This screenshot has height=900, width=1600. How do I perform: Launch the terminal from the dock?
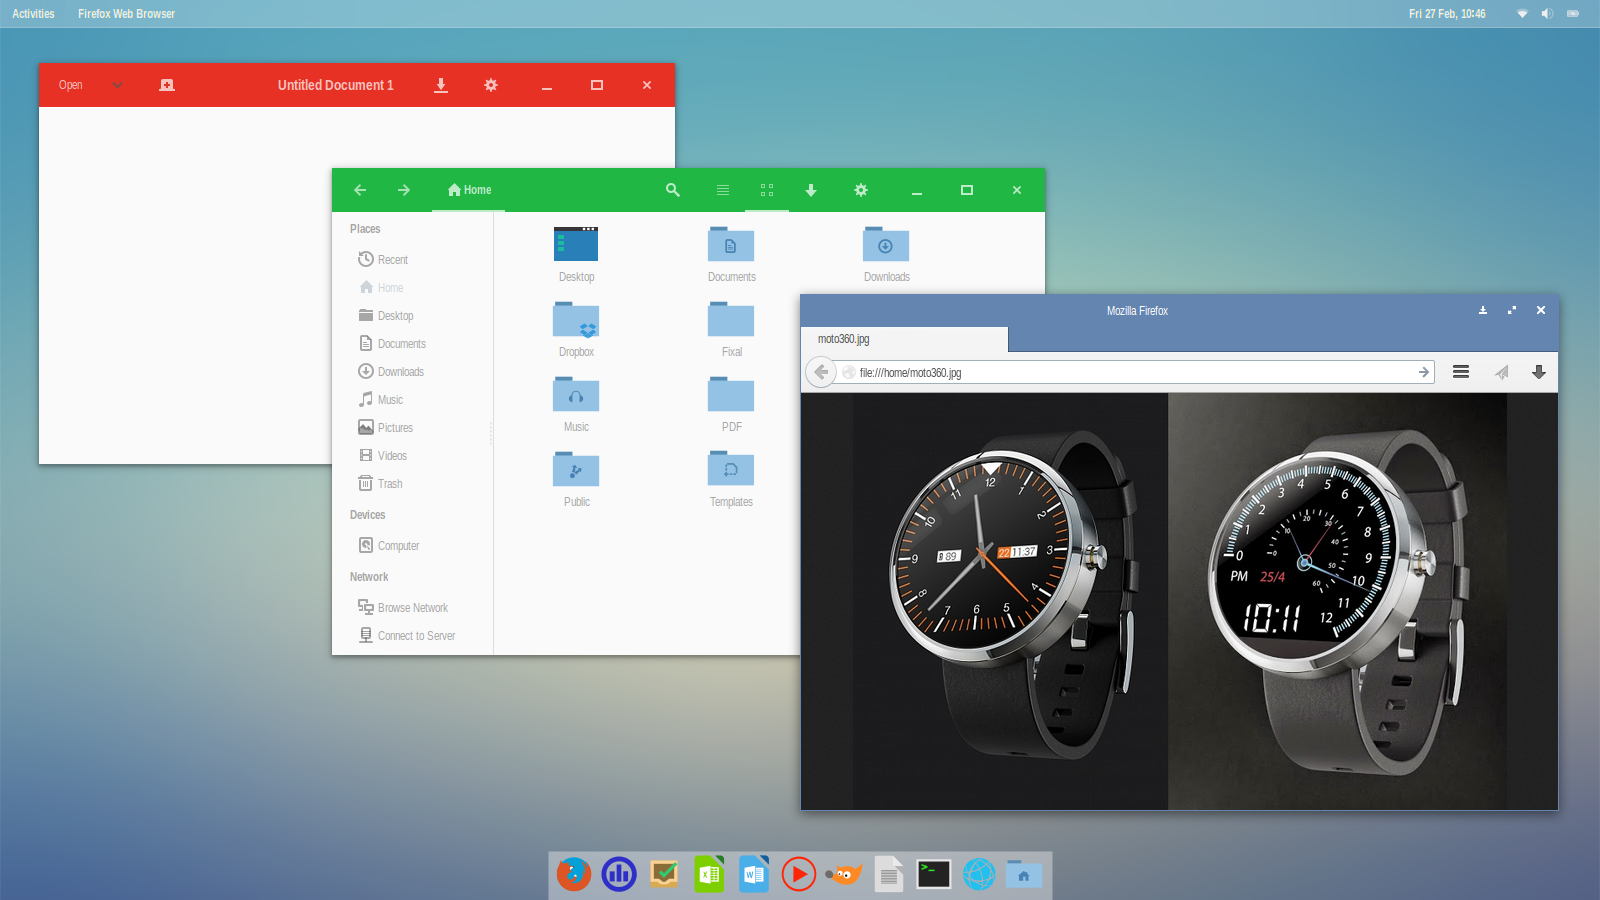tap(934, 874)
